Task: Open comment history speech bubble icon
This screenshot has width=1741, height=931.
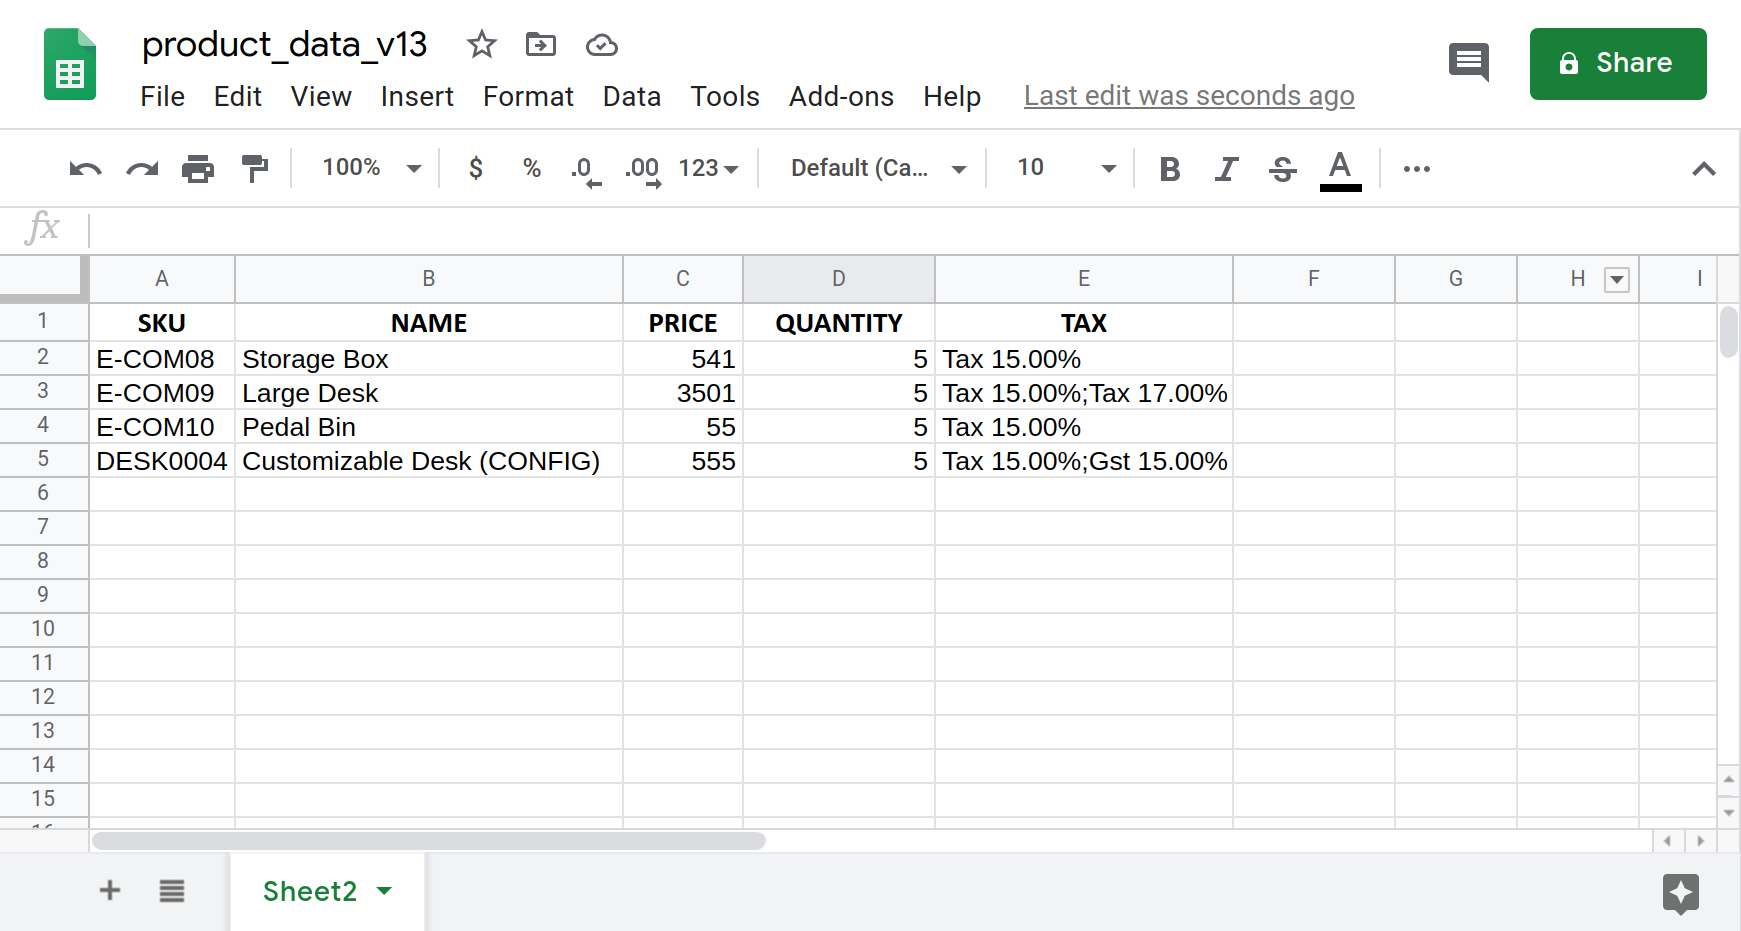Action: tap(1469, 63)
